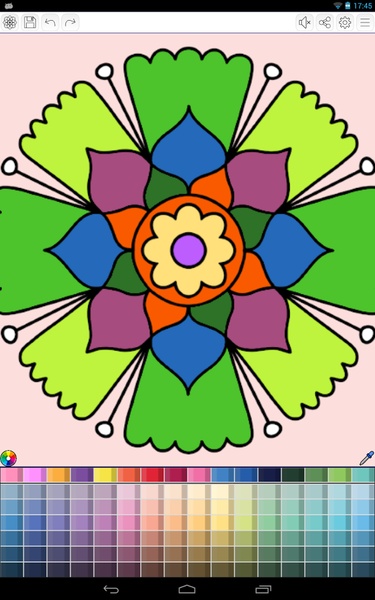Select the crimson swatch in top color row
This screenshot has height=600, width=375.
pyautogui.click(x=176, y=475)
